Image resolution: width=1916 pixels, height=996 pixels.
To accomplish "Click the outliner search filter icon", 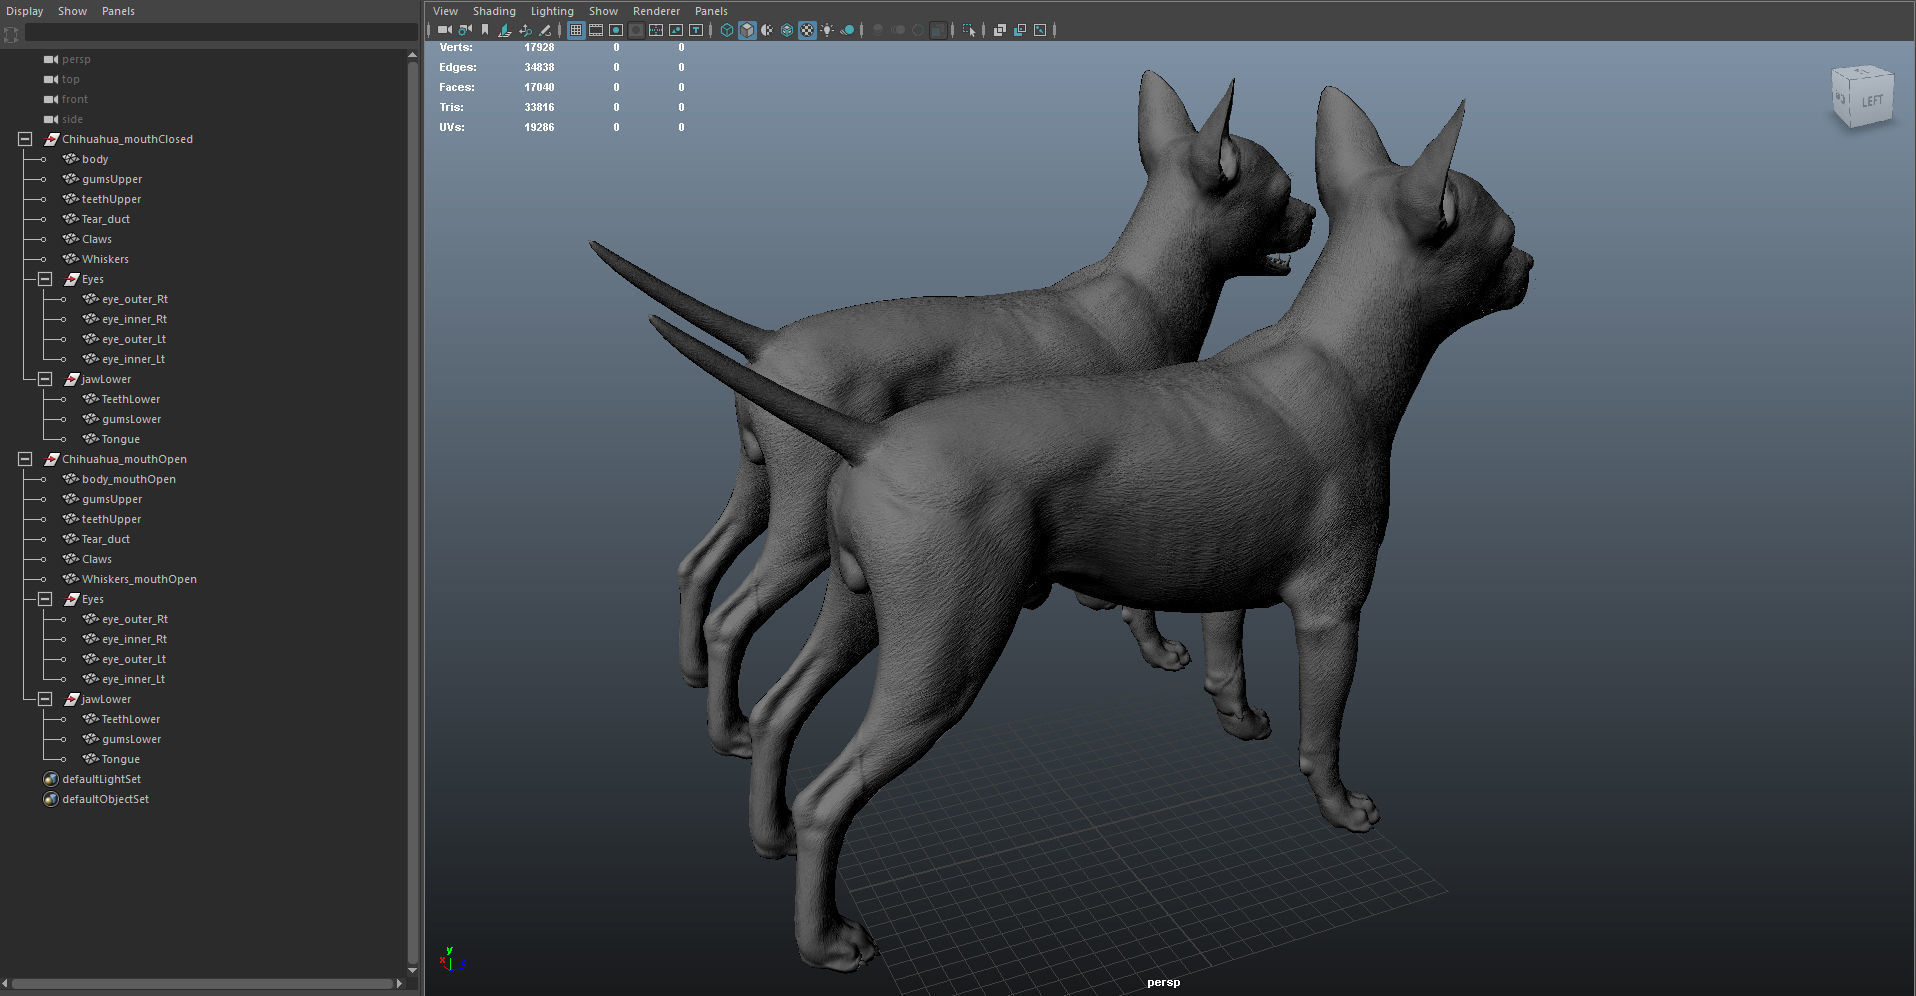I will coord(11,34).
